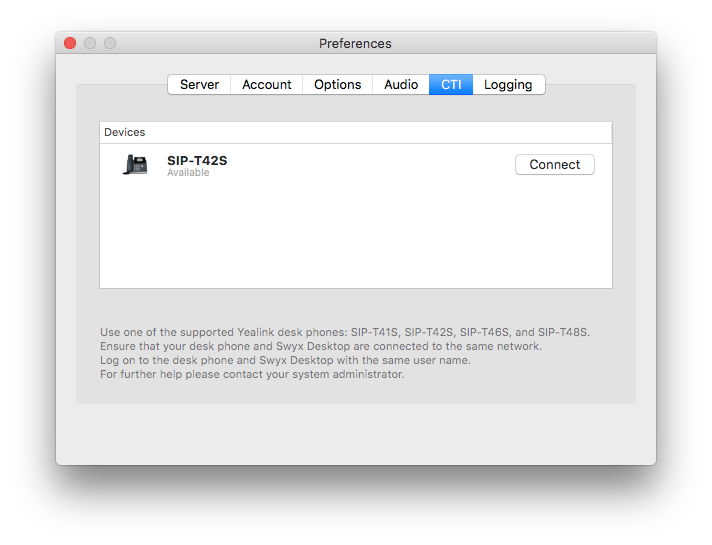This screenshot has height=545, width=712.
Task: Click the same network instruction line
Action: point(320,347)
